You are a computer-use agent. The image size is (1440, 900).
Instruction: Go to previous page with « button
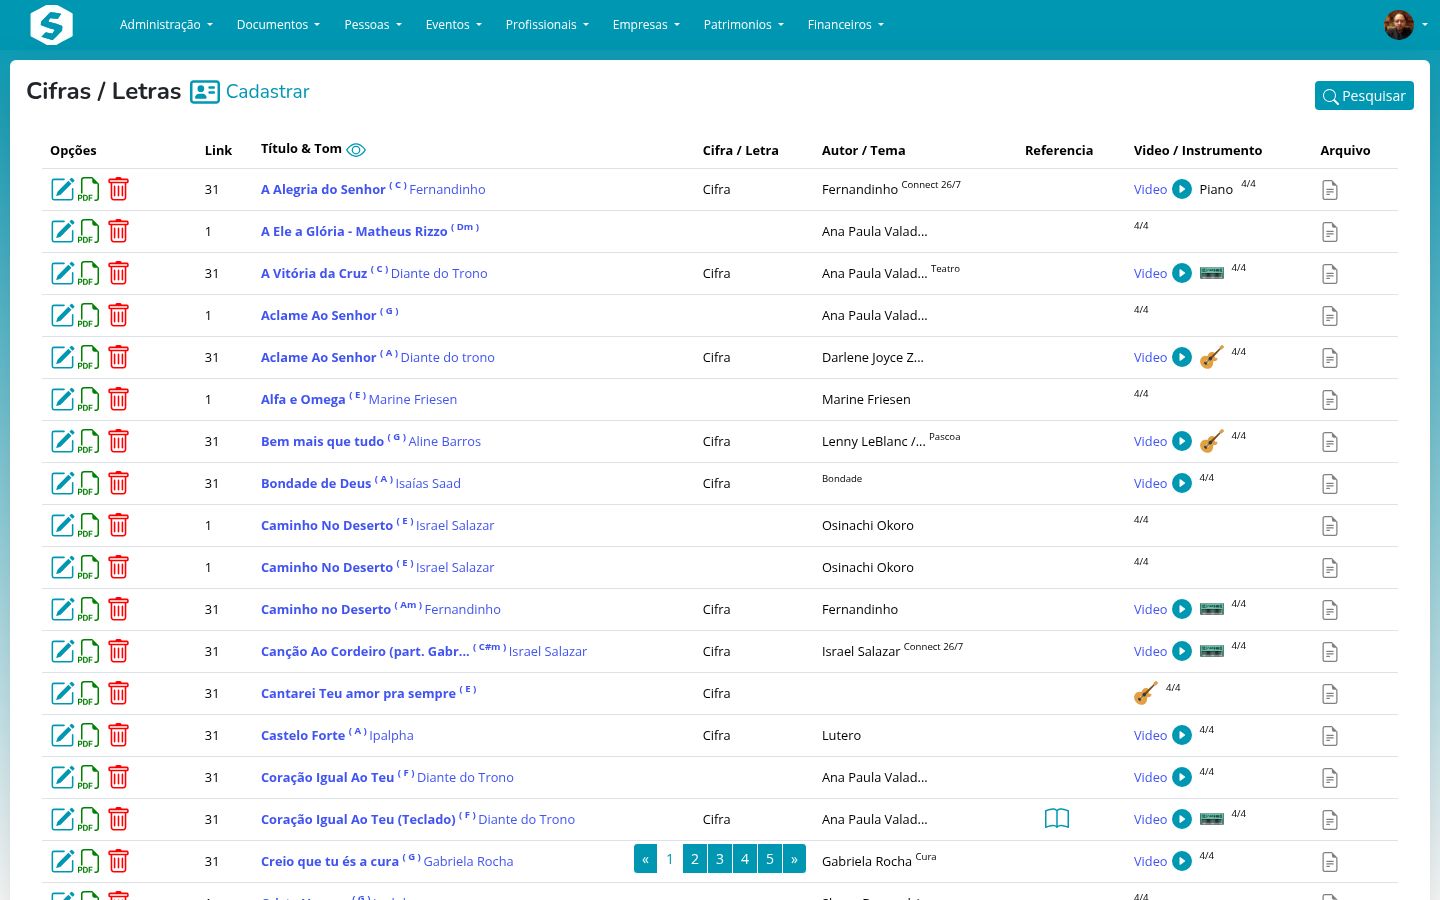click(646, 859)
